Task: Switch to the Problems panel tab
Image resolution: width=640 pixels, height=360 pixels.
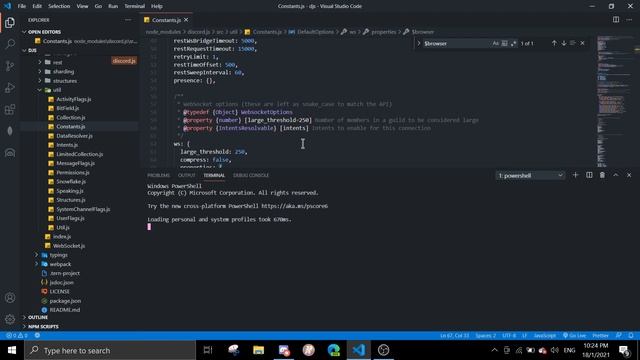Action: 158,175
